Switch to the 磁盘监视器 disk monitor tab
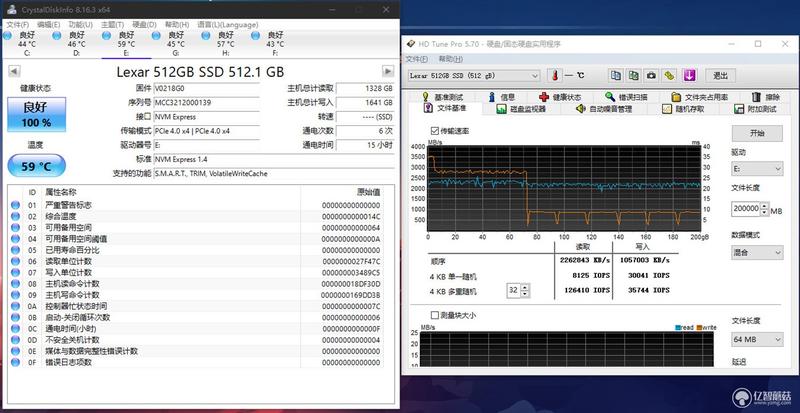This screenshot has height=413, width=800. (521, 109)
